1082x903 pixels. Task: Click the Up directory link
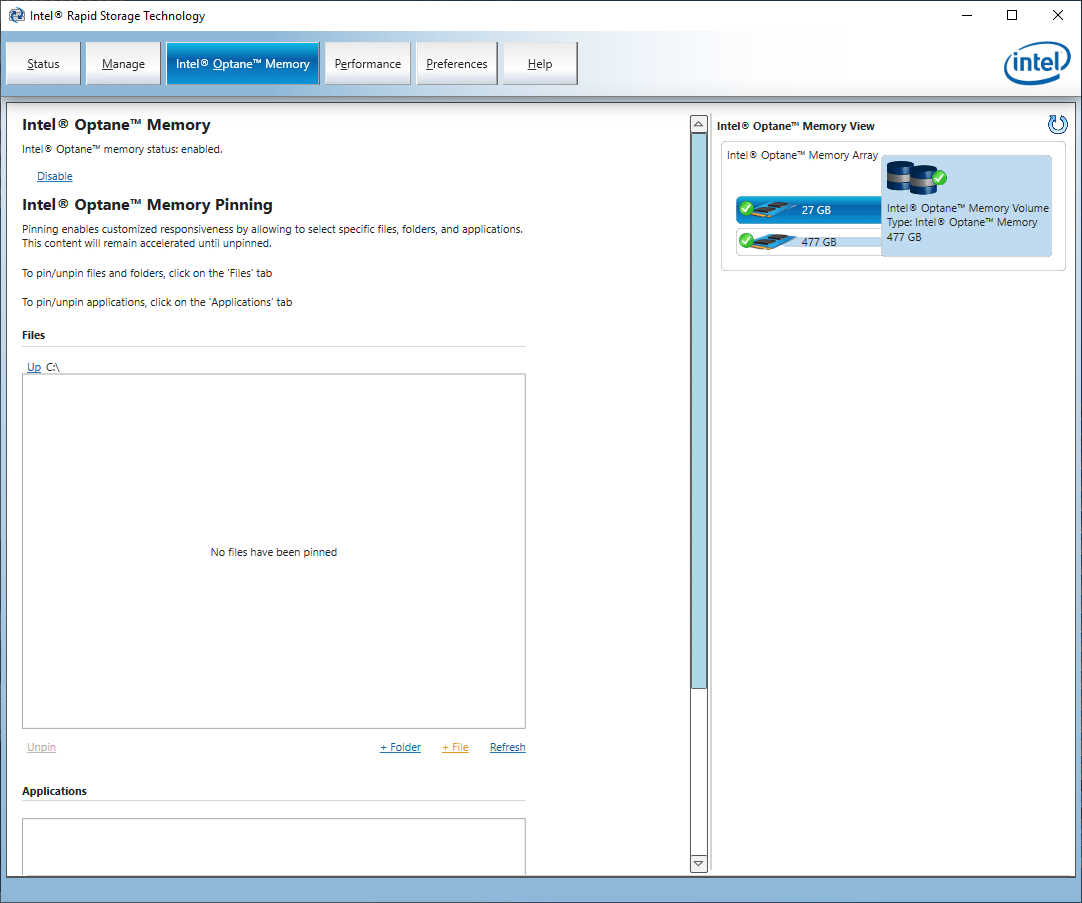click(x=34, y=367)
